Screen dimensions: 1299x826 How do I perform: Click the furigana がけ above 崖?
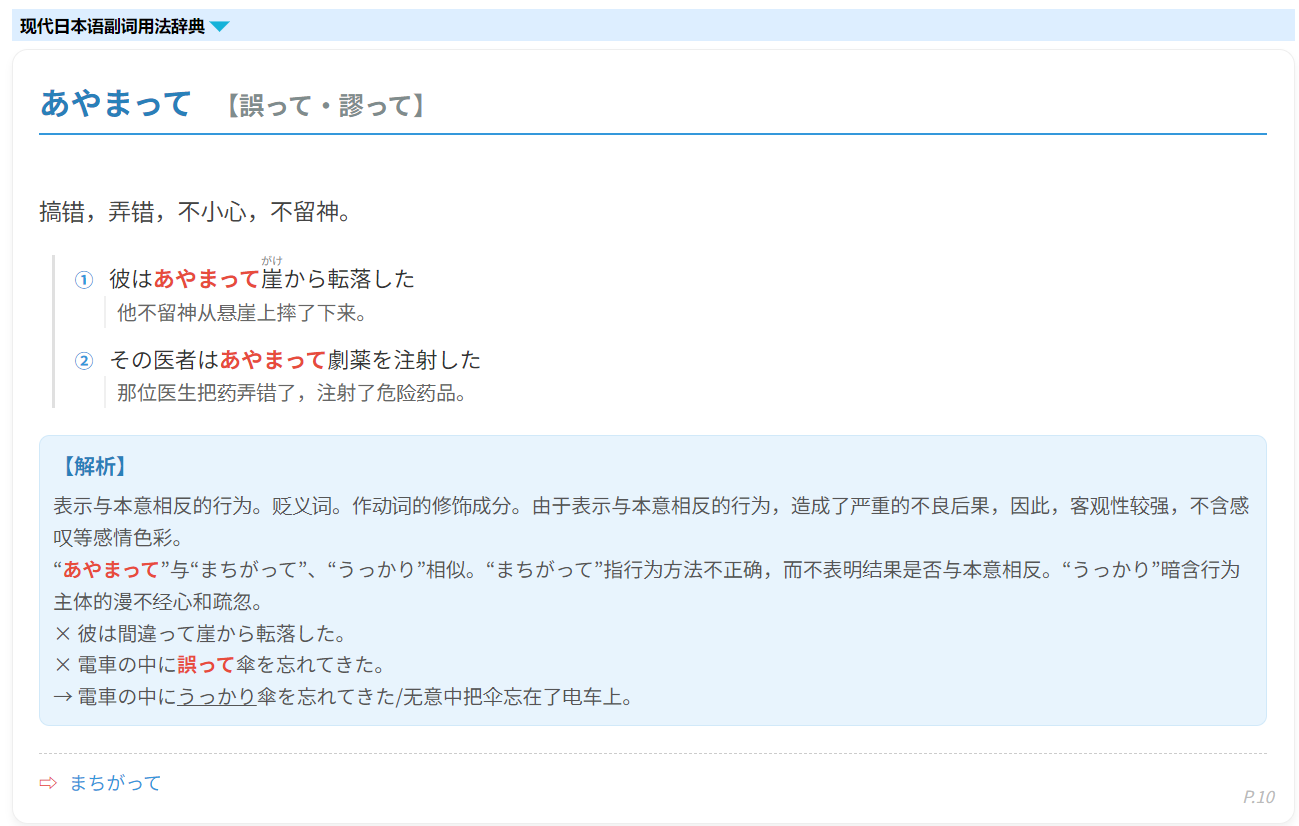tap(272, 262)
